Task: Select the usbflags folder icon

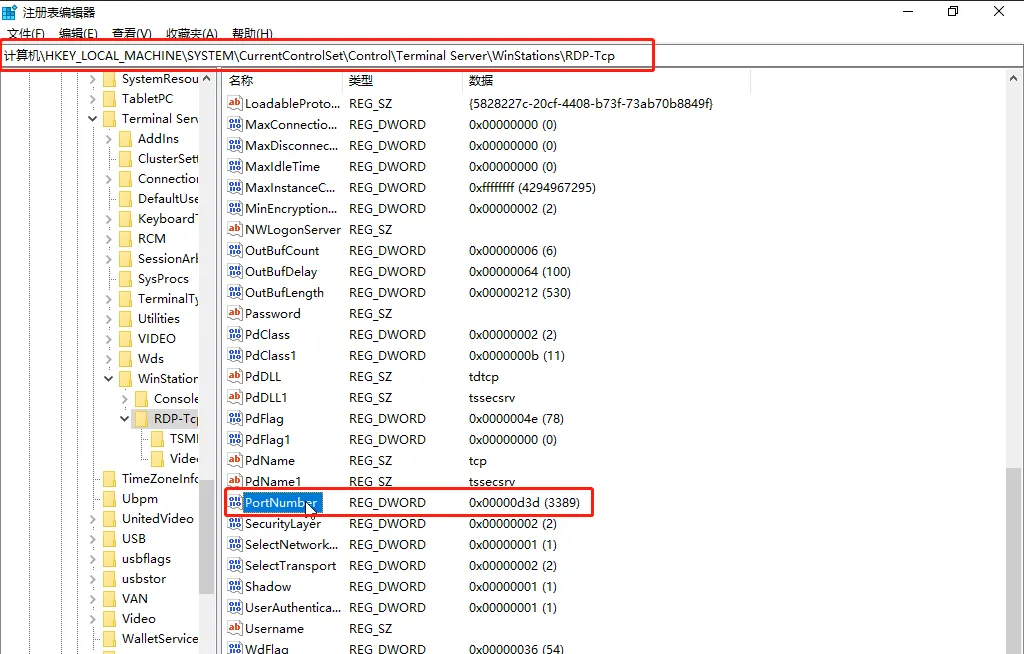Action: point(109,559)
